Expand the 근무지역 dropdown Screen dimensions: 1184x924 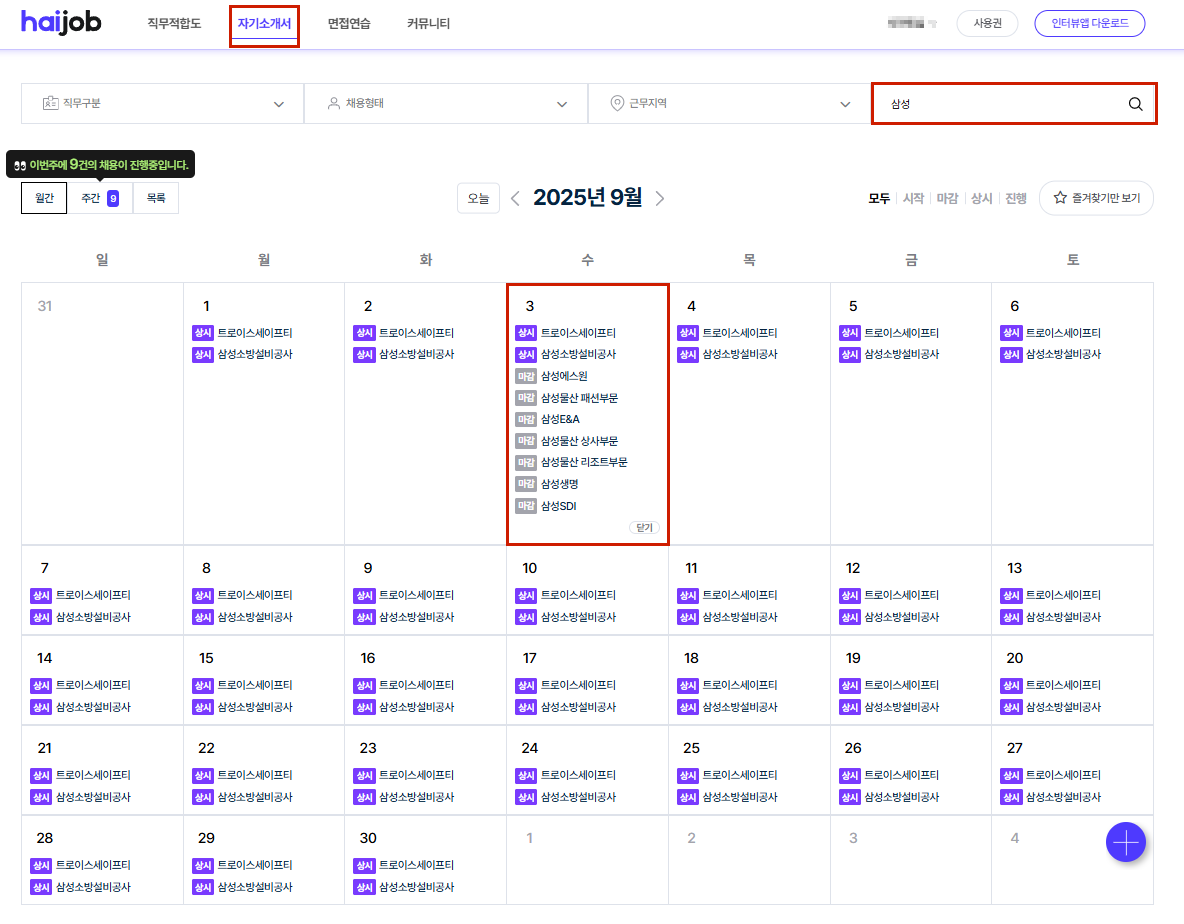tap(729, 104)
